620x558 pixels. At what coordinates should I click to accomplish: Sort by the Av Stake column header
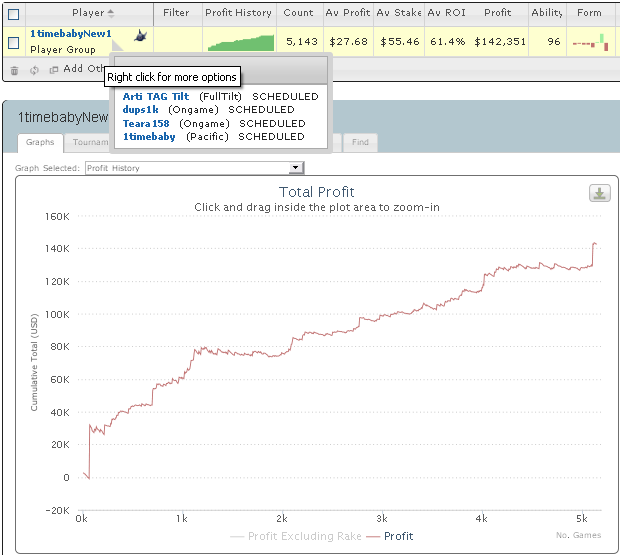pos(399,13)
